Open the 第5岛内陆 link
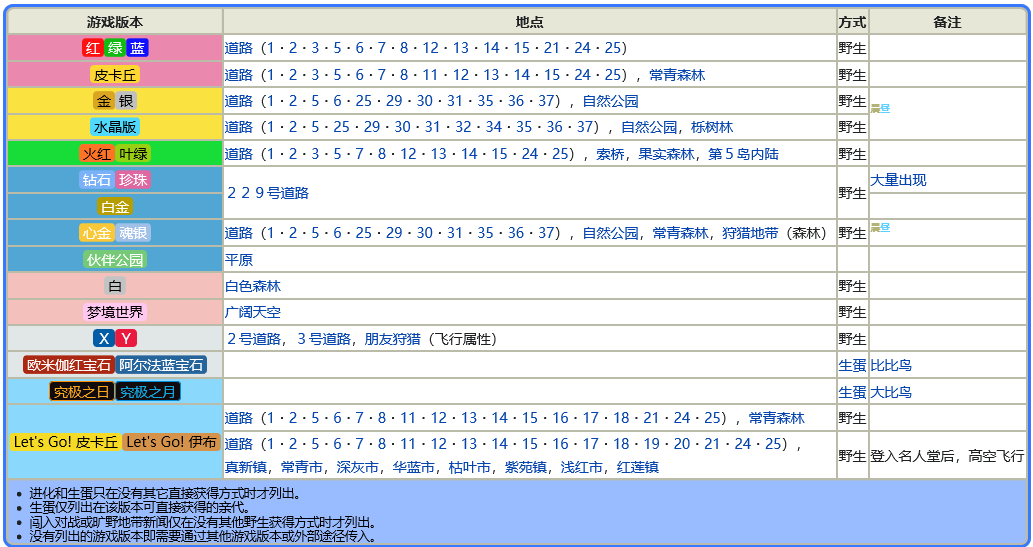Viewport: 1033px width, 547px height. [743, 154]
